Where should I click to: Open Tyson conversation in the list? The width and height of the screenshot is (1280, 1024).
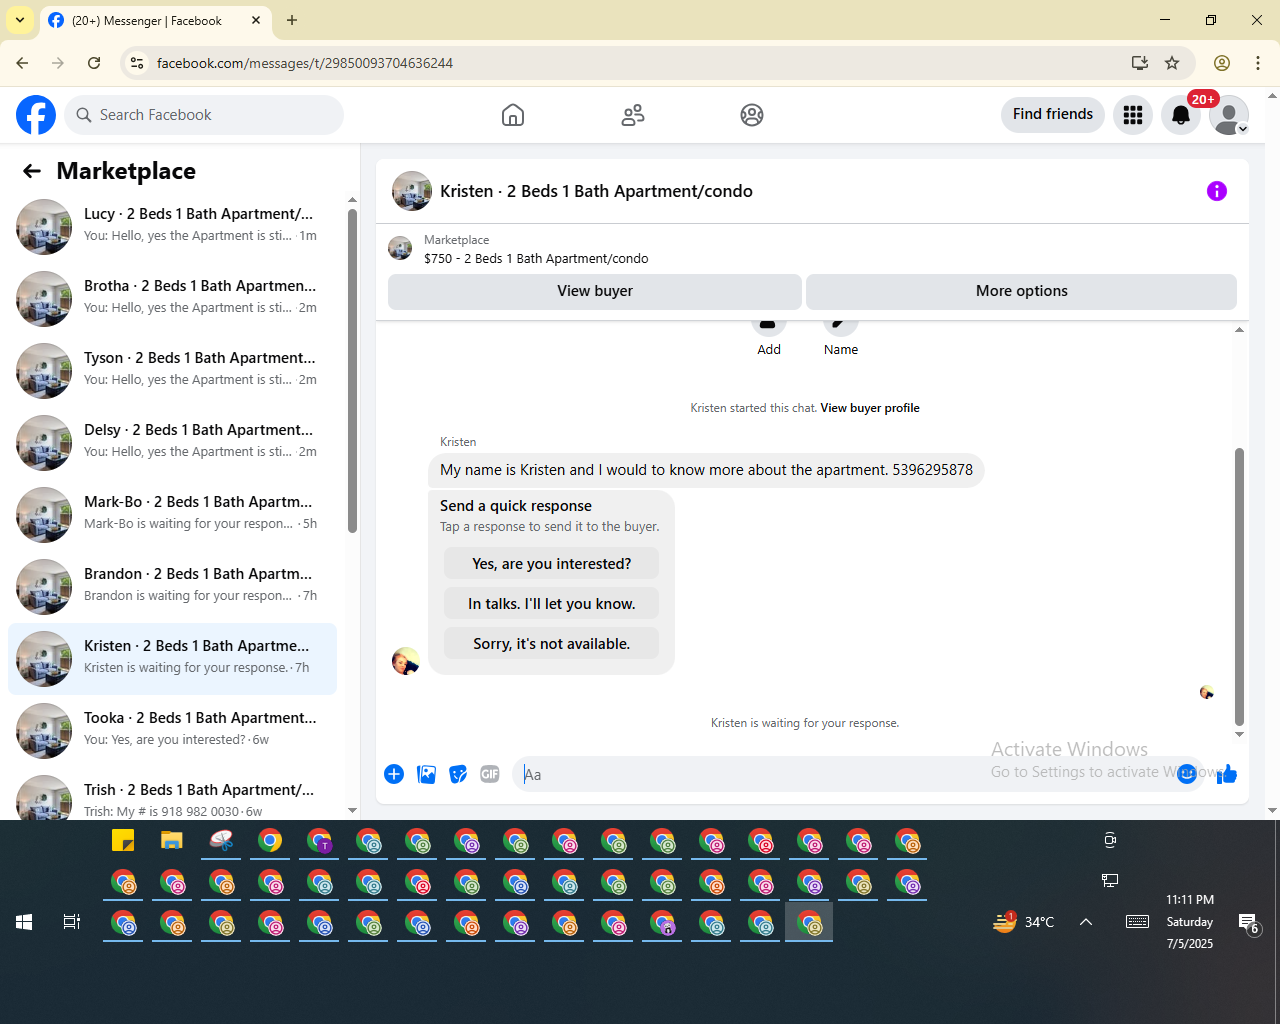[172, 371]
